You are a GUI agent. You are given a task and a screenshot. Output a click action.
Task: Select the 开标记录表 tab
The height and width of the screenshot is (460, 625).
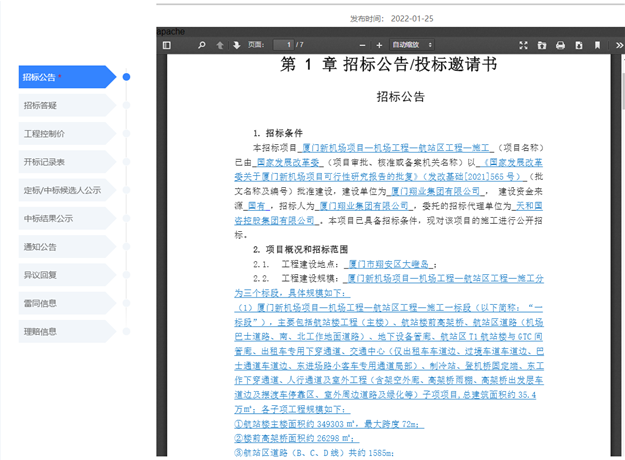coord(67,162)
